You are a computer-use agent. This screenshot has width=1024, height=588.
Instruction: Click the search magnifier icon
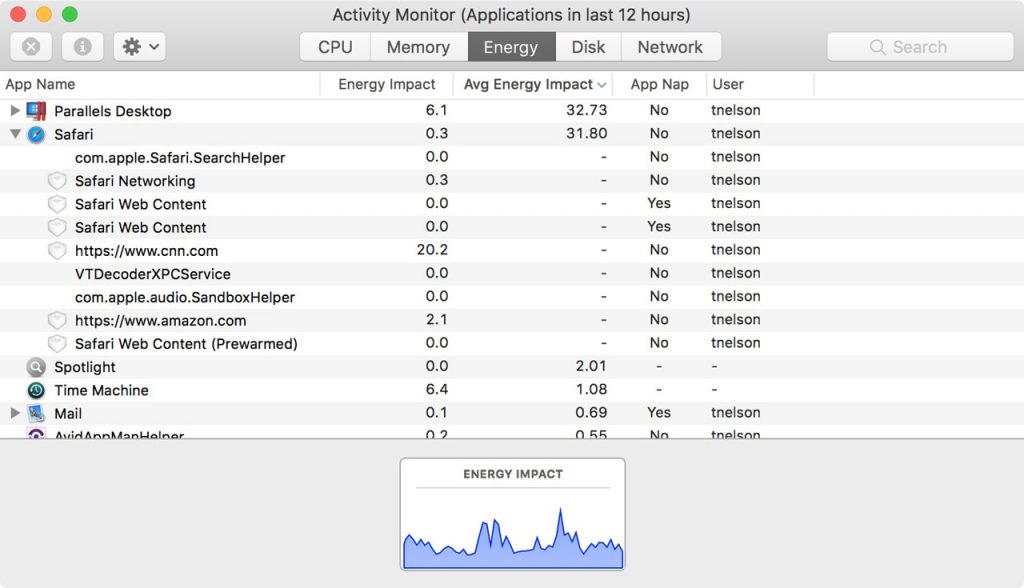878,47
